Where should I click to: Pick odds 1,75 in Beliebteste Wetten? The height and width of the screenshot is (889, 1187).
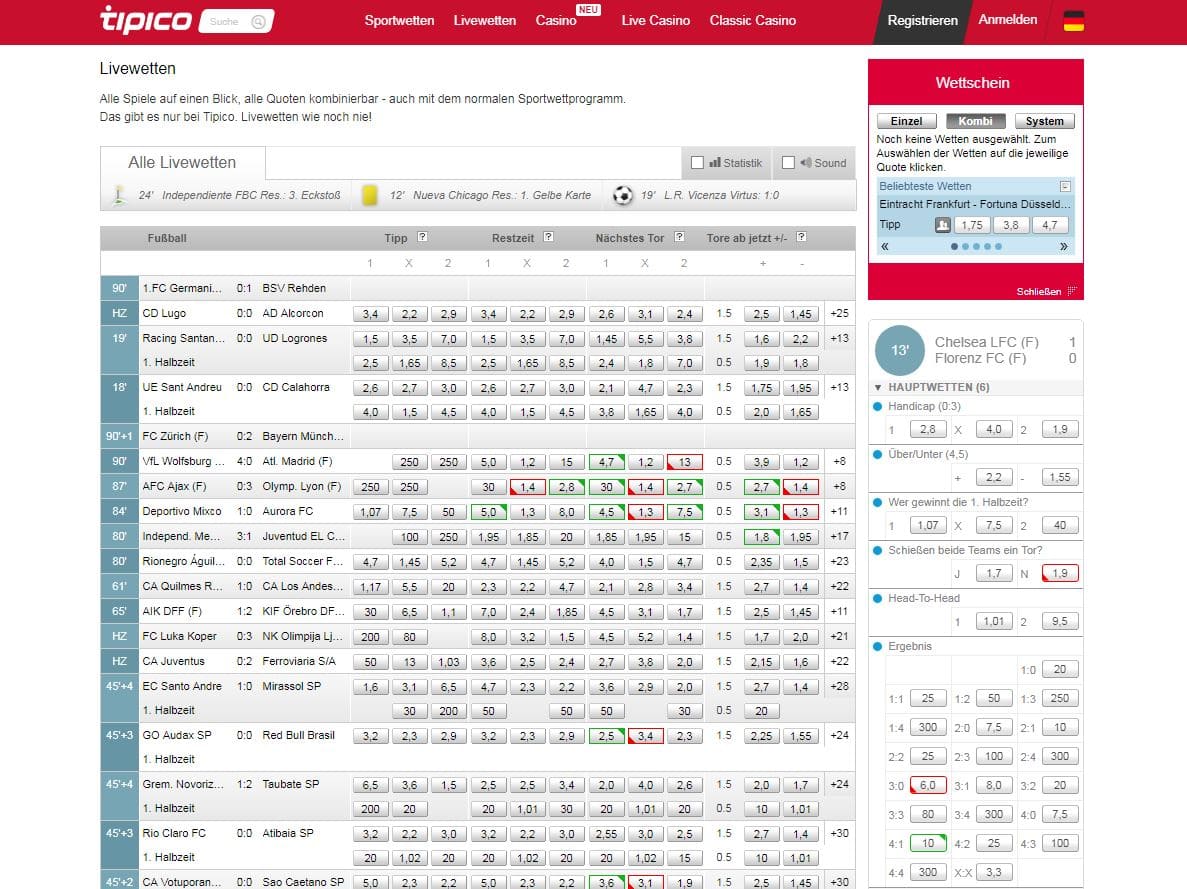(972, 225)
